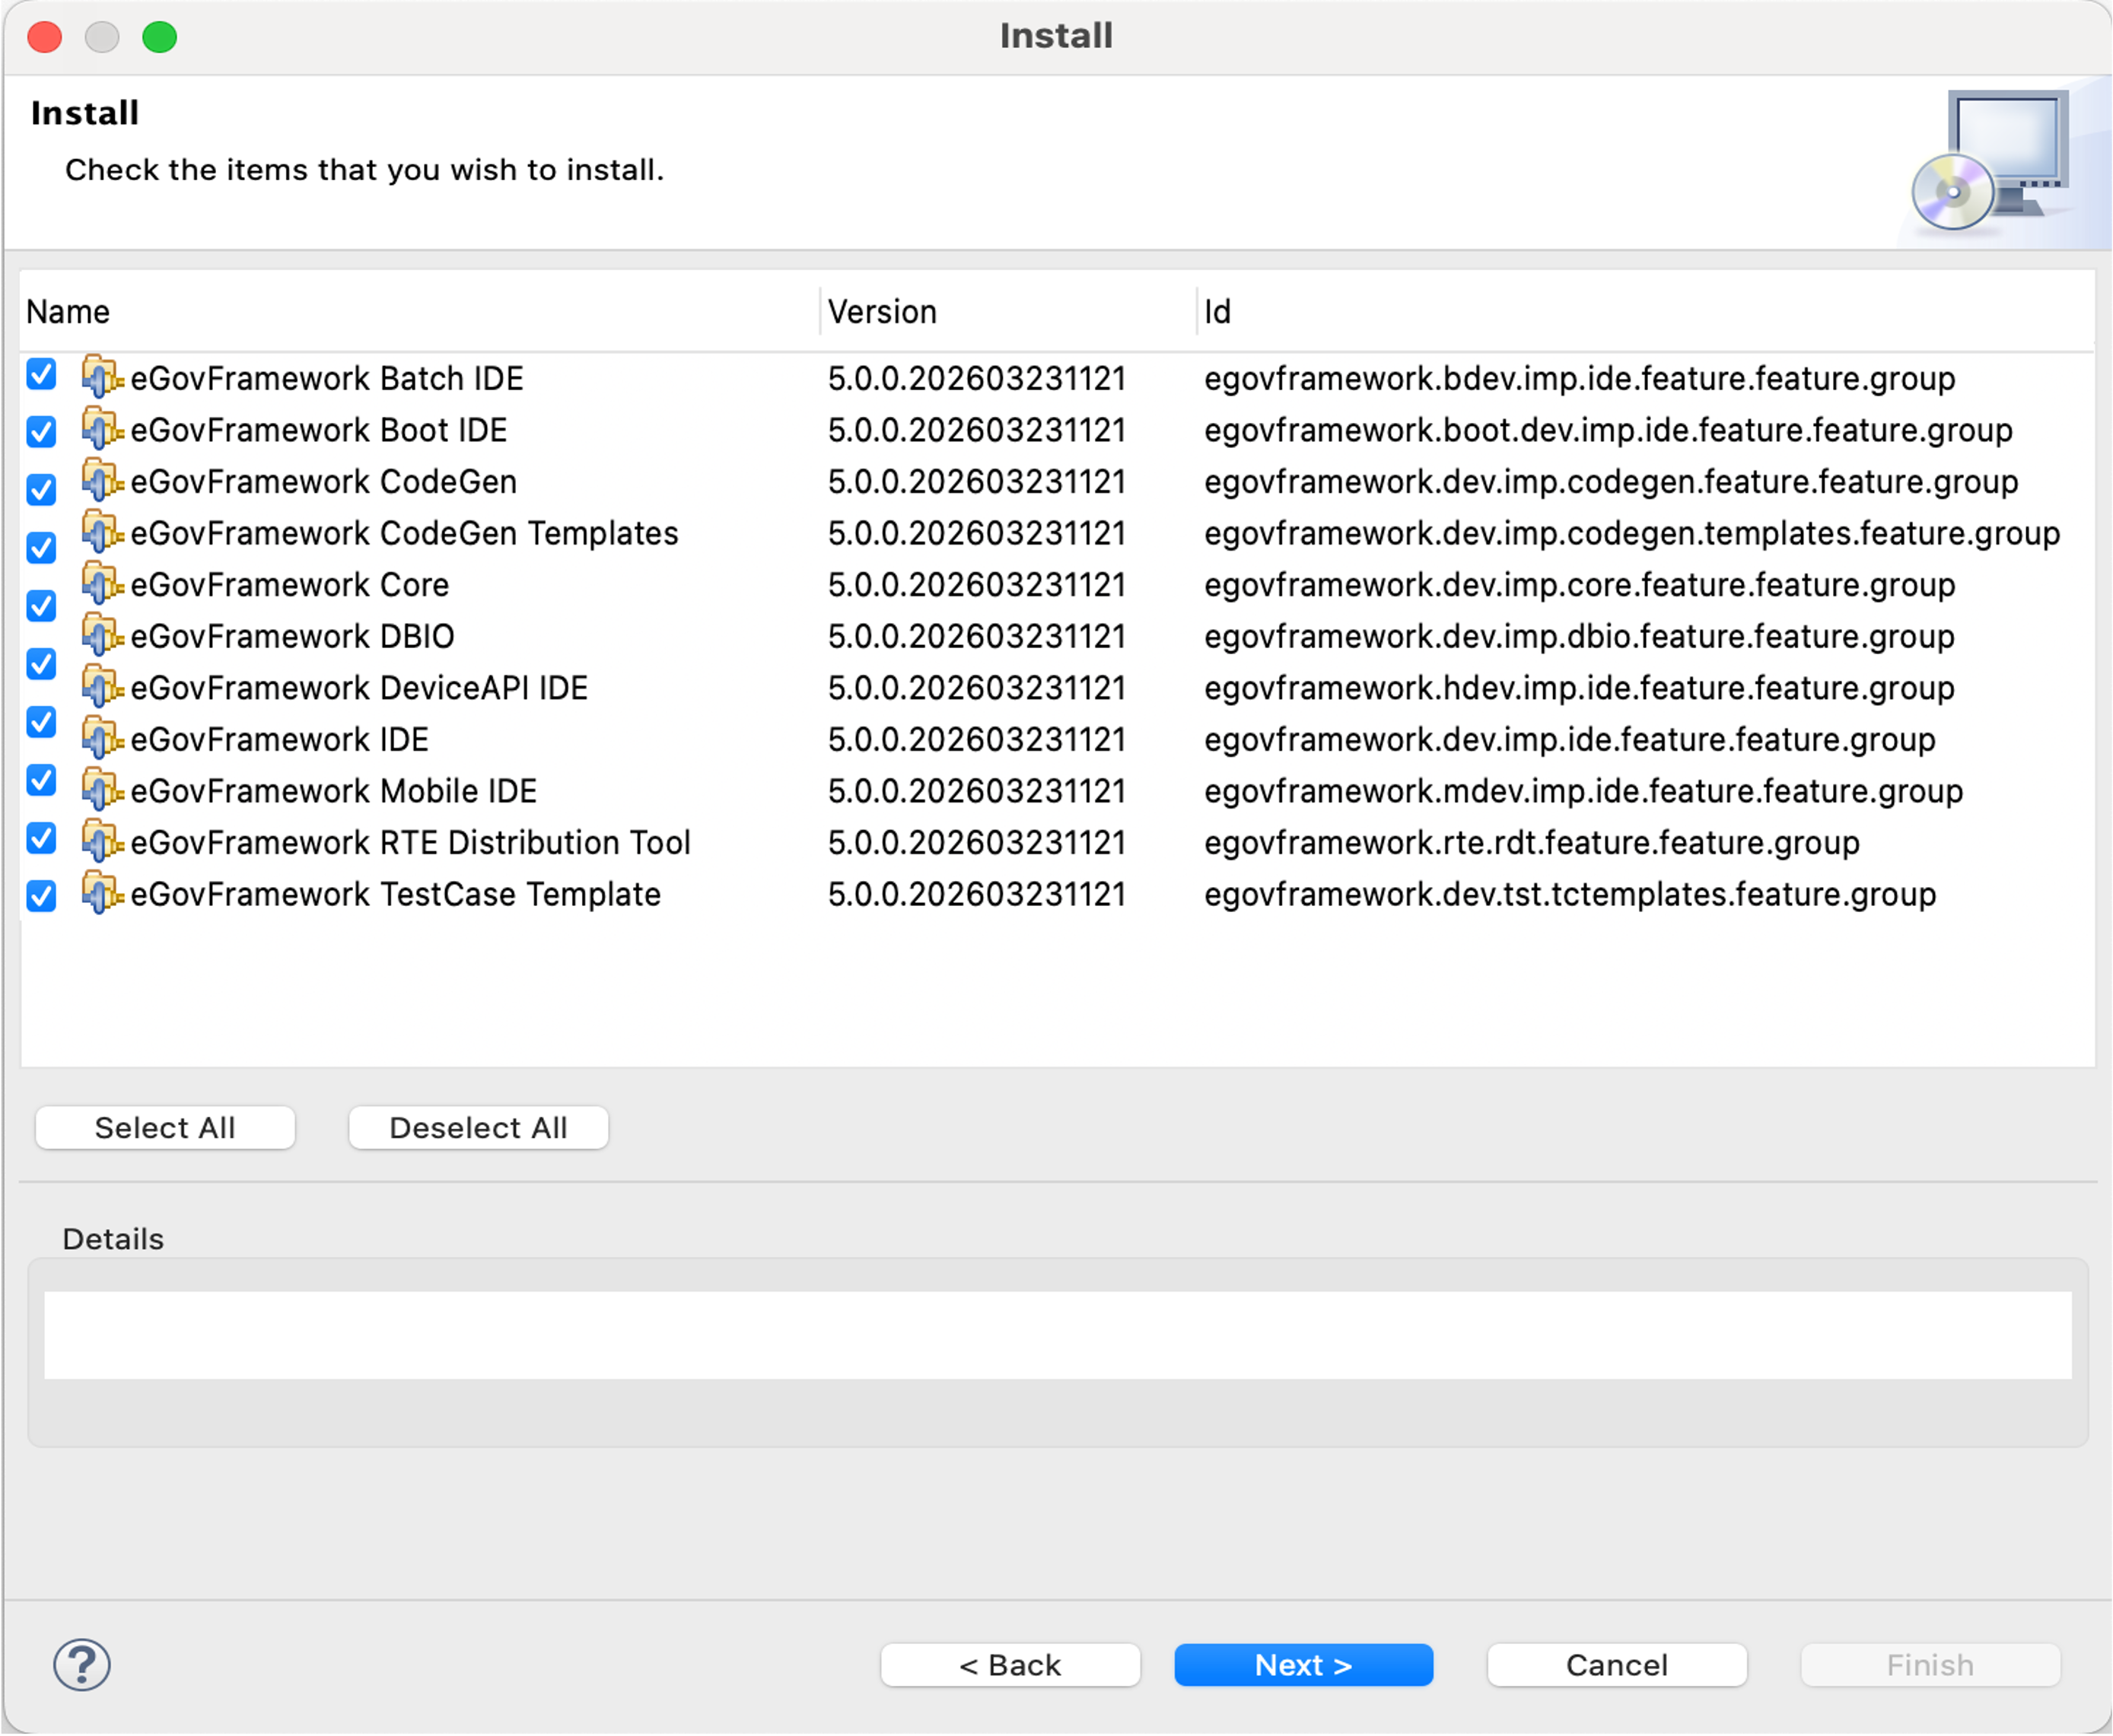The height and width of the screenshot is (1736, 2113).
Task: Click the RTE Distribution Tool feature icon
Action: [x=101, y=842]
